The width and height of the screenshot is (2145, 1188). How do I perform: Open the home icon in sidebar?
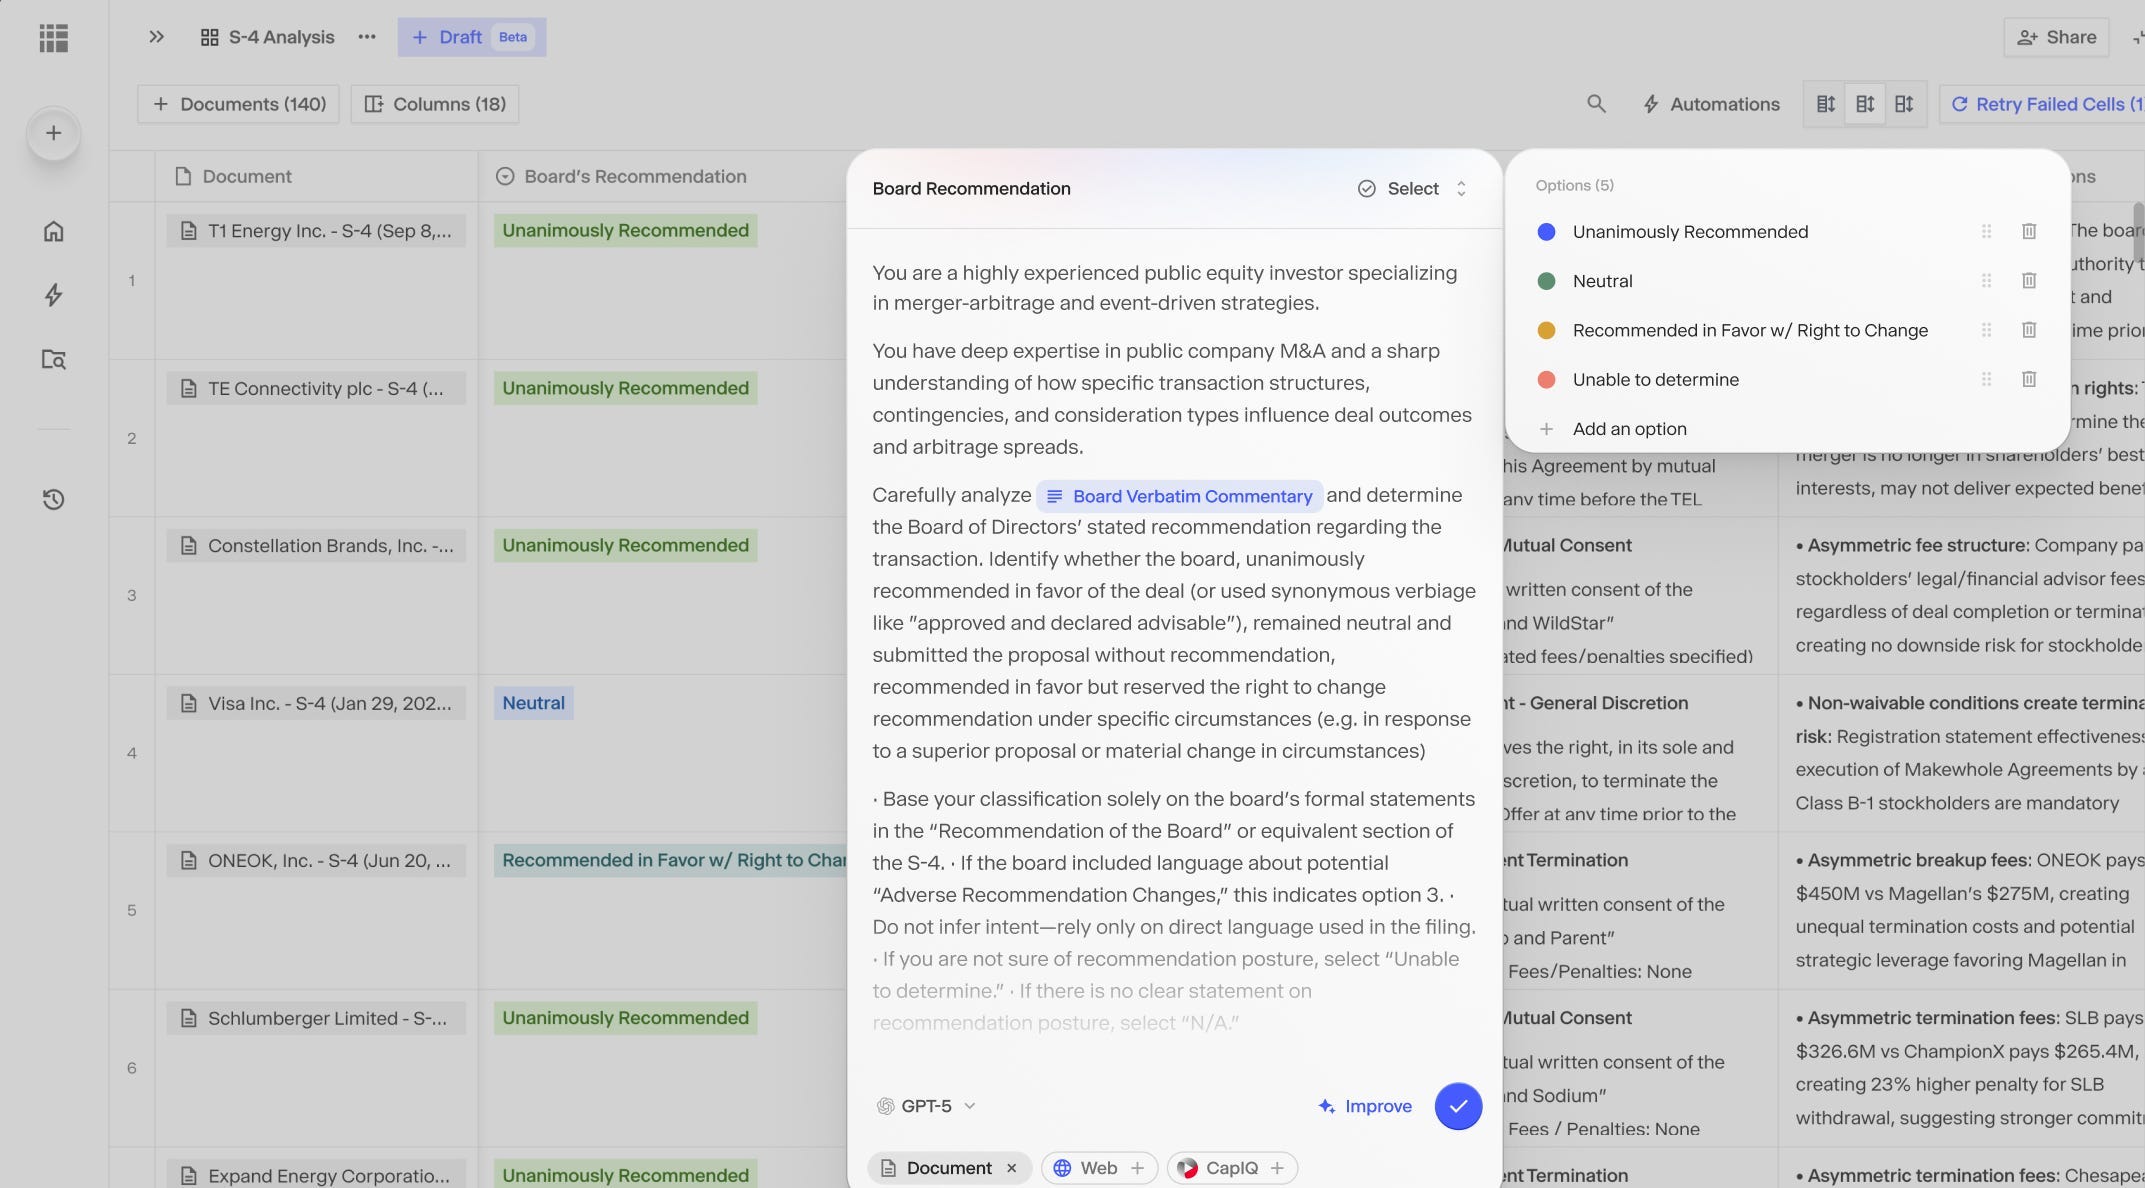tap(54, 232)
